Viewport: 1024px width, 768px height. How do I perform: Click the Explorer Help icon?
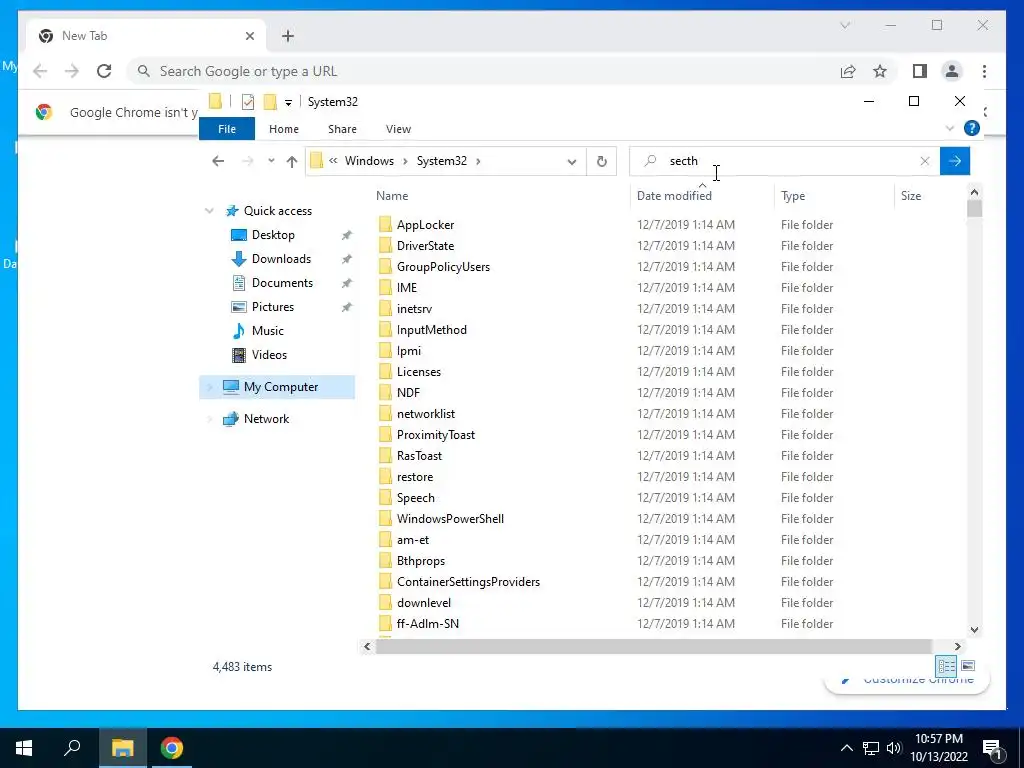971,129
